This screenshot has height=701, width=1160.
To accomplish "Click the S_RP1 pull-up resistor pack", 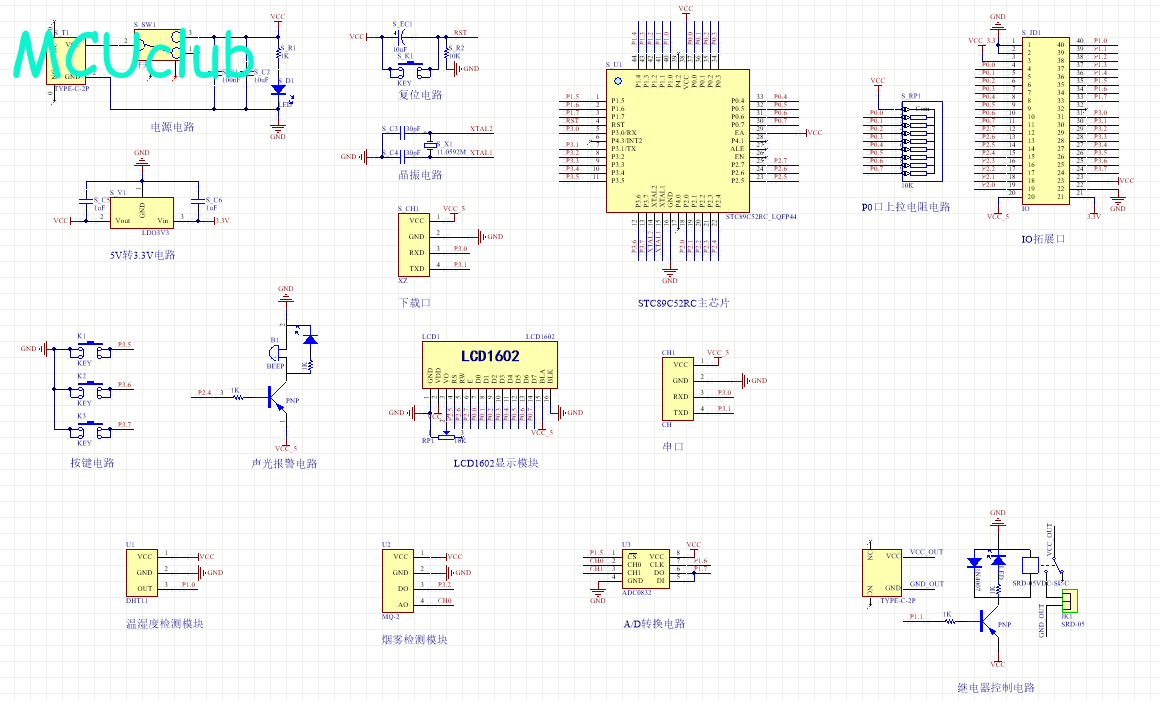I will (922, 140).
